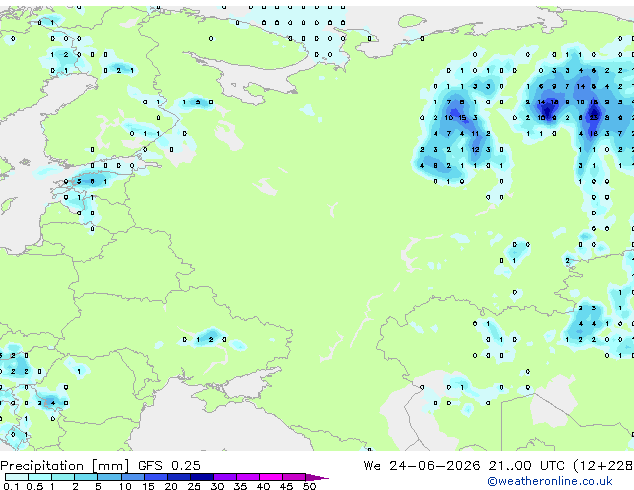
Task: Click the pale cyan 0.1–0.5 mm legend swatch
Action: tap(17, 477)
